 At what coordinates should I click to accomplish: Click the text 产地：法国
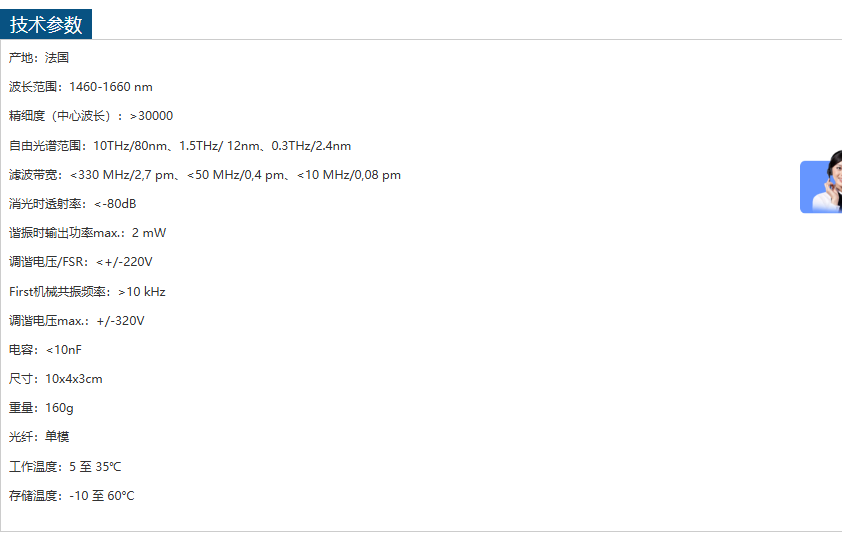(x=39, y=58)
